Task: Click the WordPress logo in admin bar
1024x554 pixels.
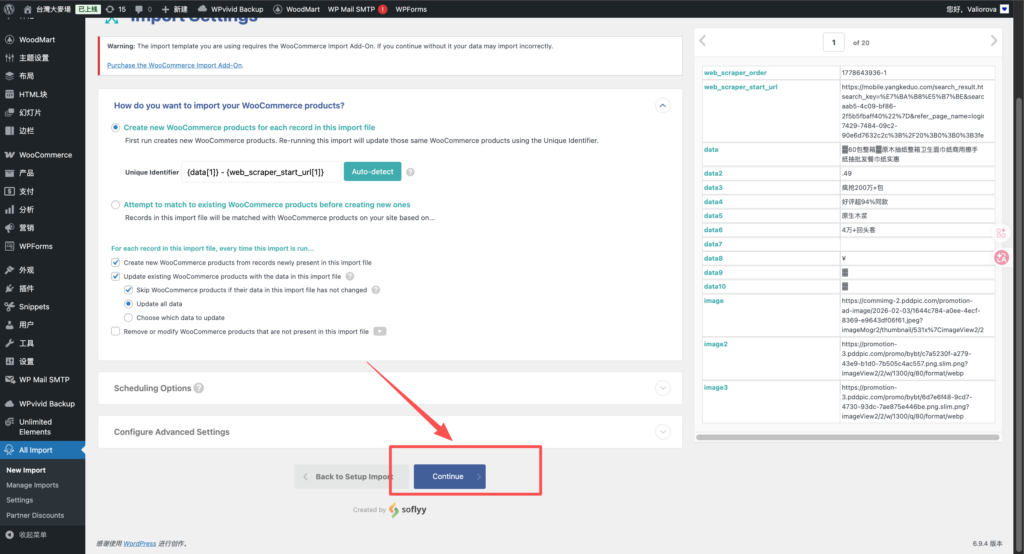Action: 9,9
